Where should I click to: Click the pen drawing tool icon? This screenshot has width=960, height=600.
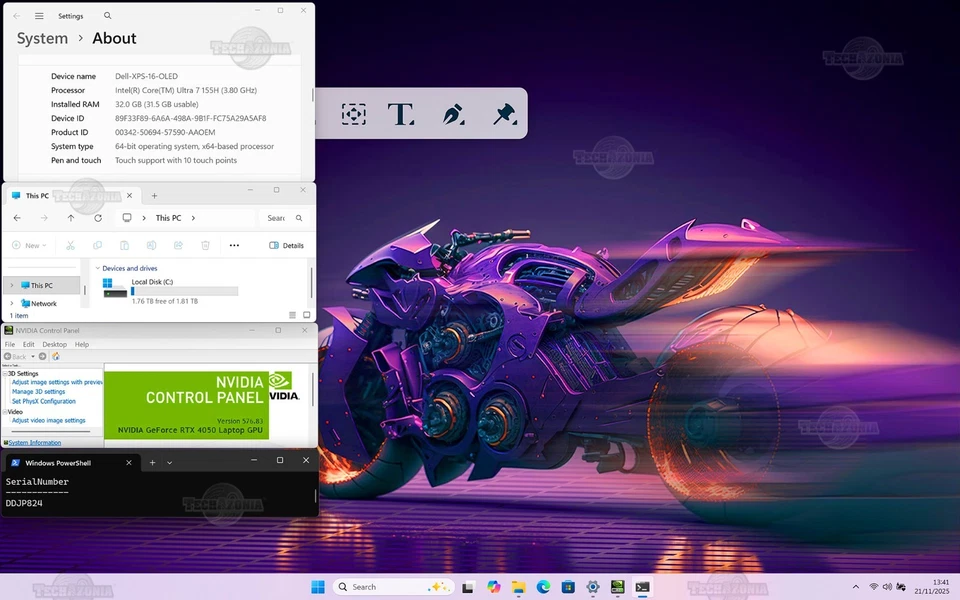tap(453, 114)
